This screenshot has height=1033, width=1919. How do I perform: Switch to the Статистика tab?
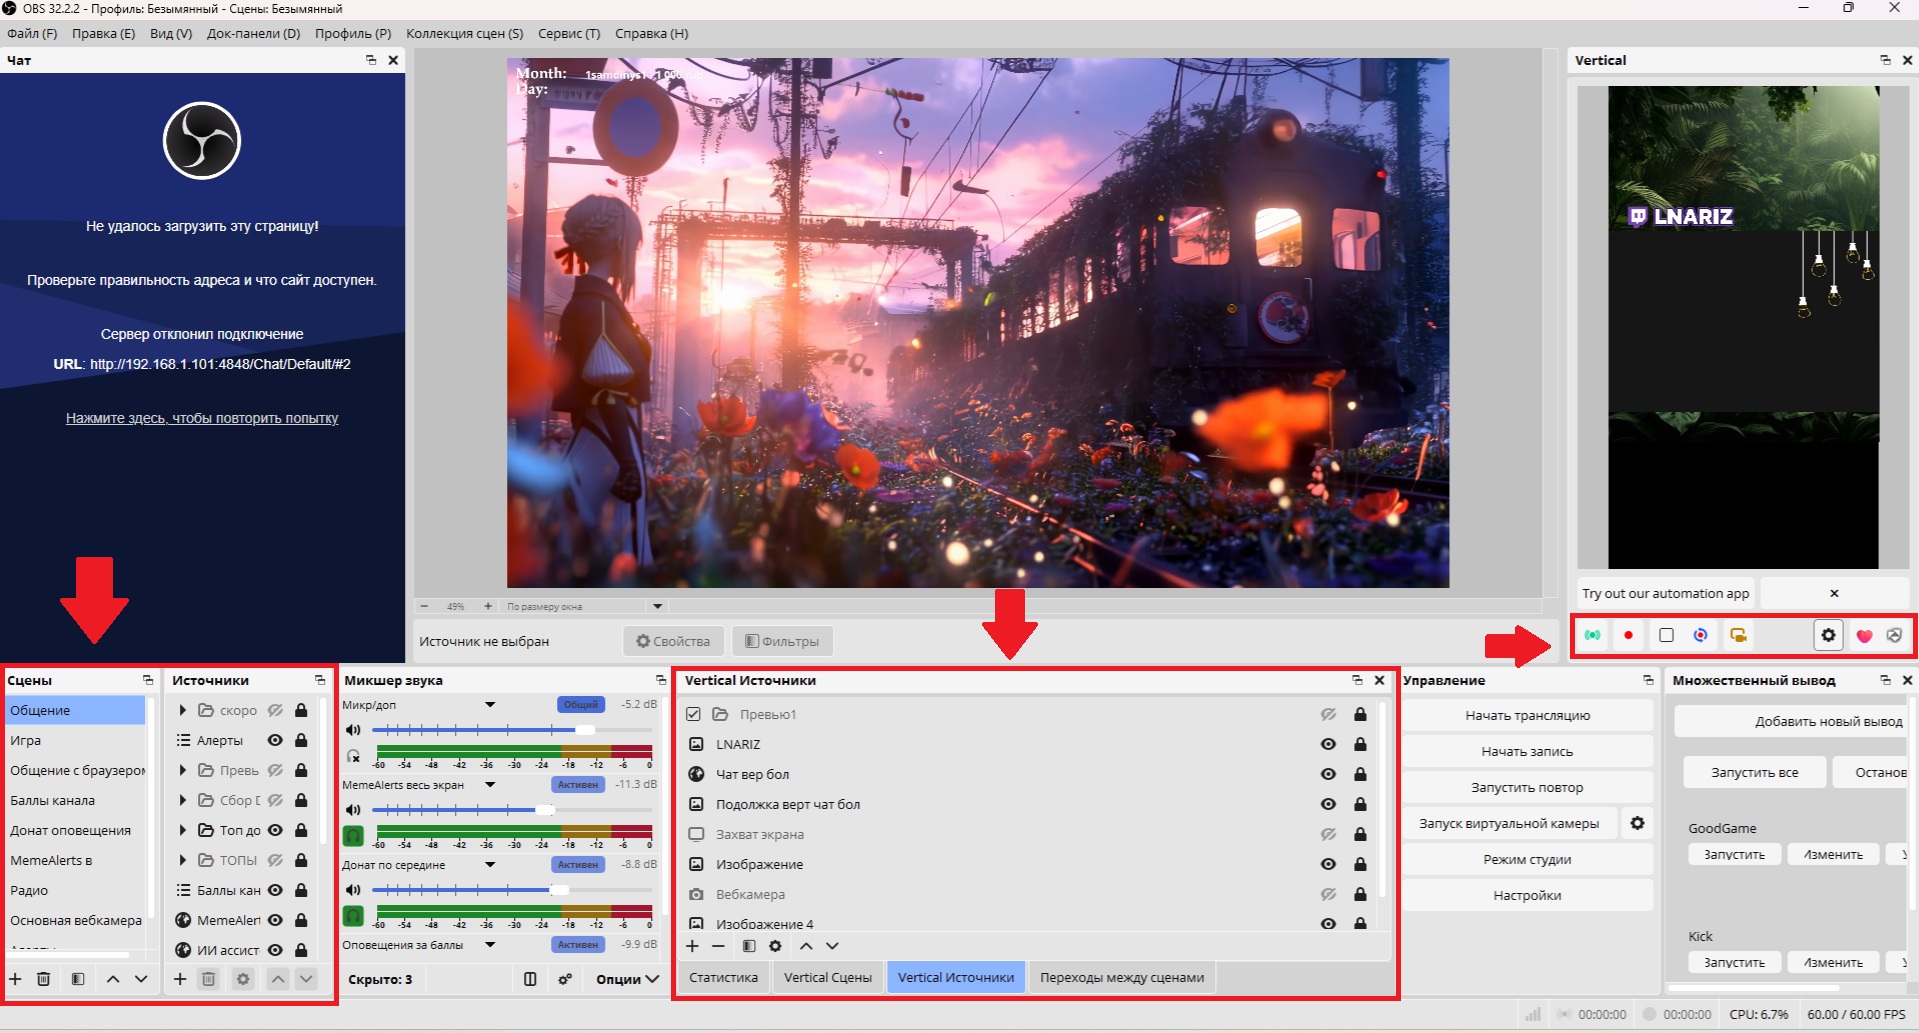(x=723, y=978)
